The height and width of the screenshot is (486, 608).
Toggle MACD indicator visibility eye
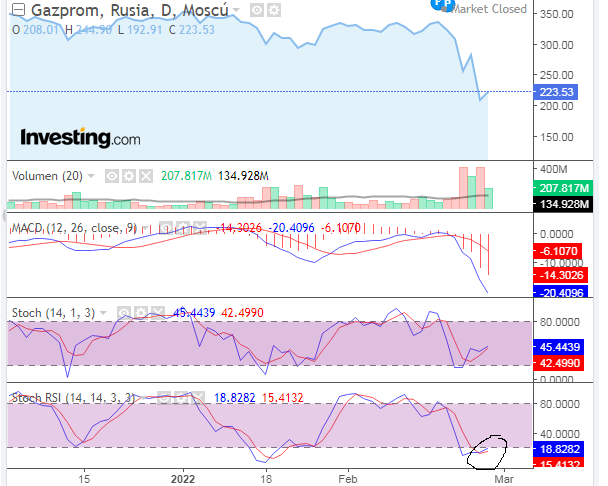(166, 228)
